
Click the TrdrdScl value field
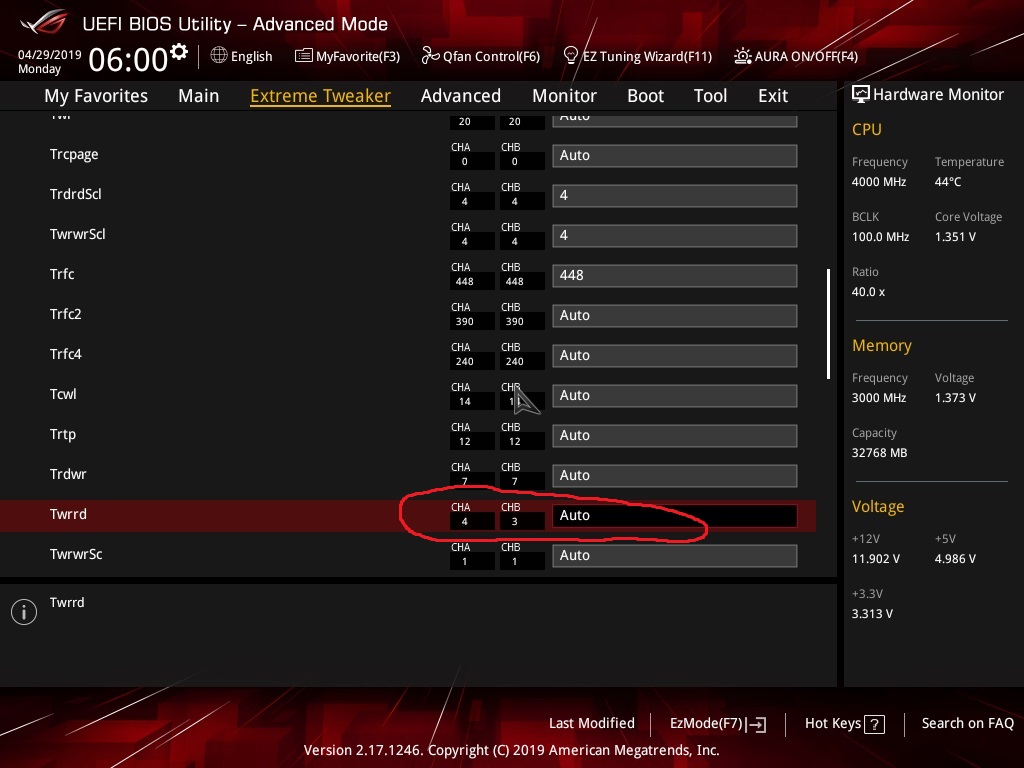pos(675,195)
